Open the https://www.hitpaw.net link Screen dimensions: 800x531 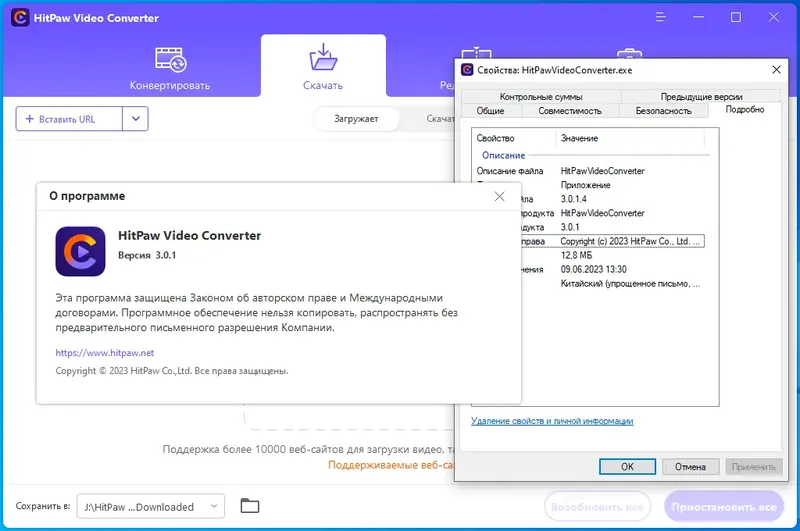click(105, 352)
